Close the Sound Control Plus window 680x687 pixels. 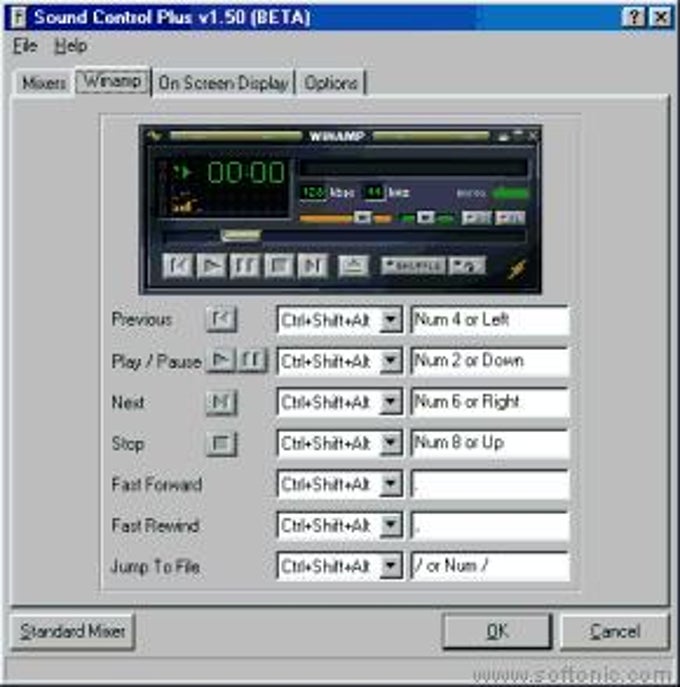click(660, 18)
